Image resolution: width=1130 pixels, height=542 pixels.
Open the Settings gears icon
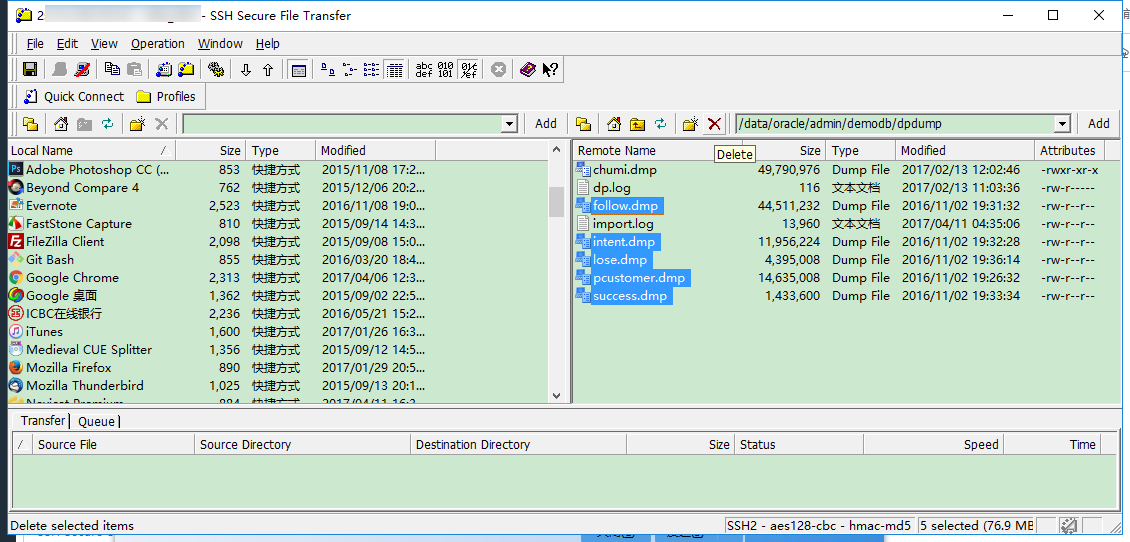pyautogui.click(x=215, y=70)
